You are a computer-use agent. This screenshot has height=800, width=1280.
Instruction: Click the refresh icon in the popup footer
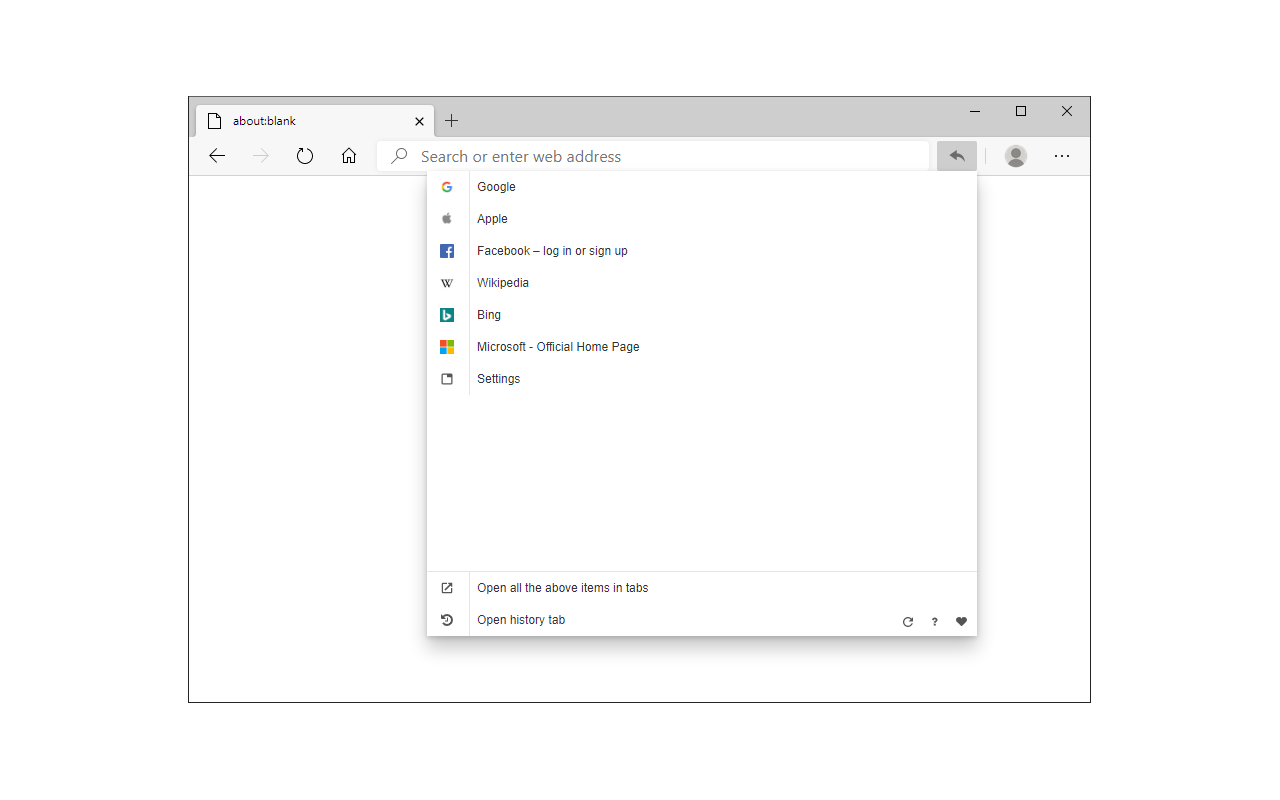pos(908,622)
